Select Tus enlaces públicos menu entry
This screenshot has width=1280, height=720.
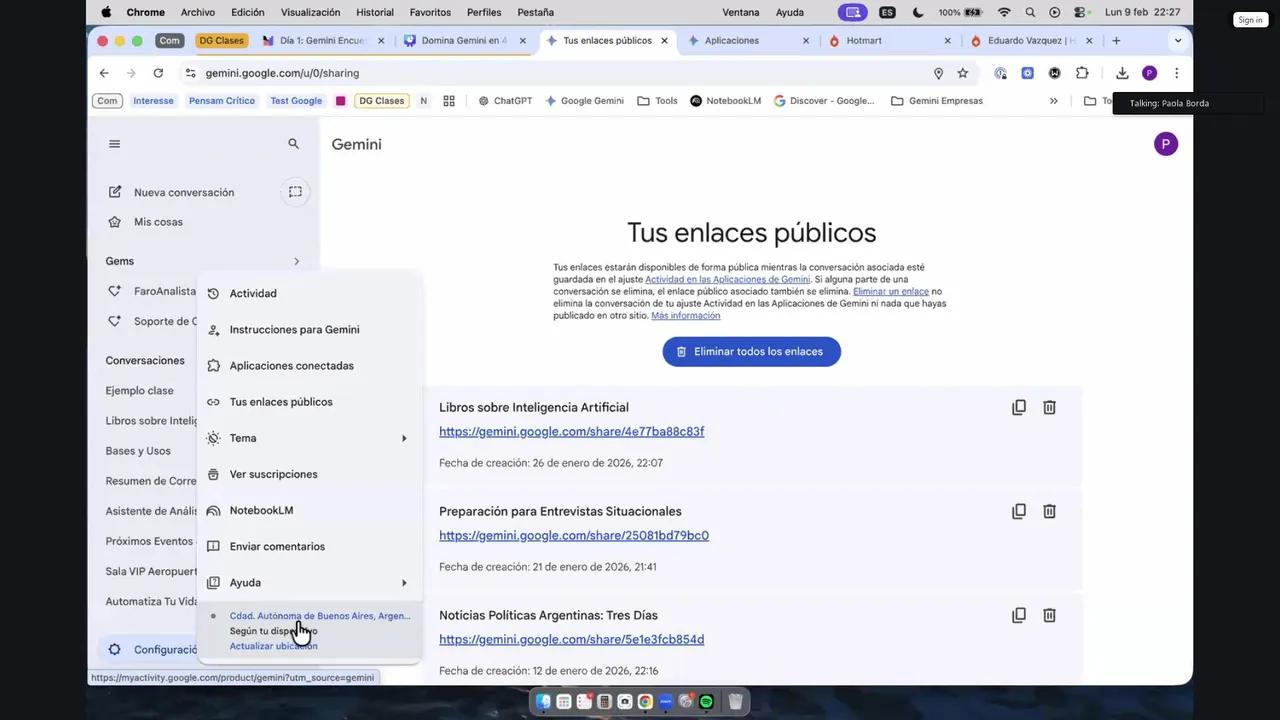click(x=308, y=402)
